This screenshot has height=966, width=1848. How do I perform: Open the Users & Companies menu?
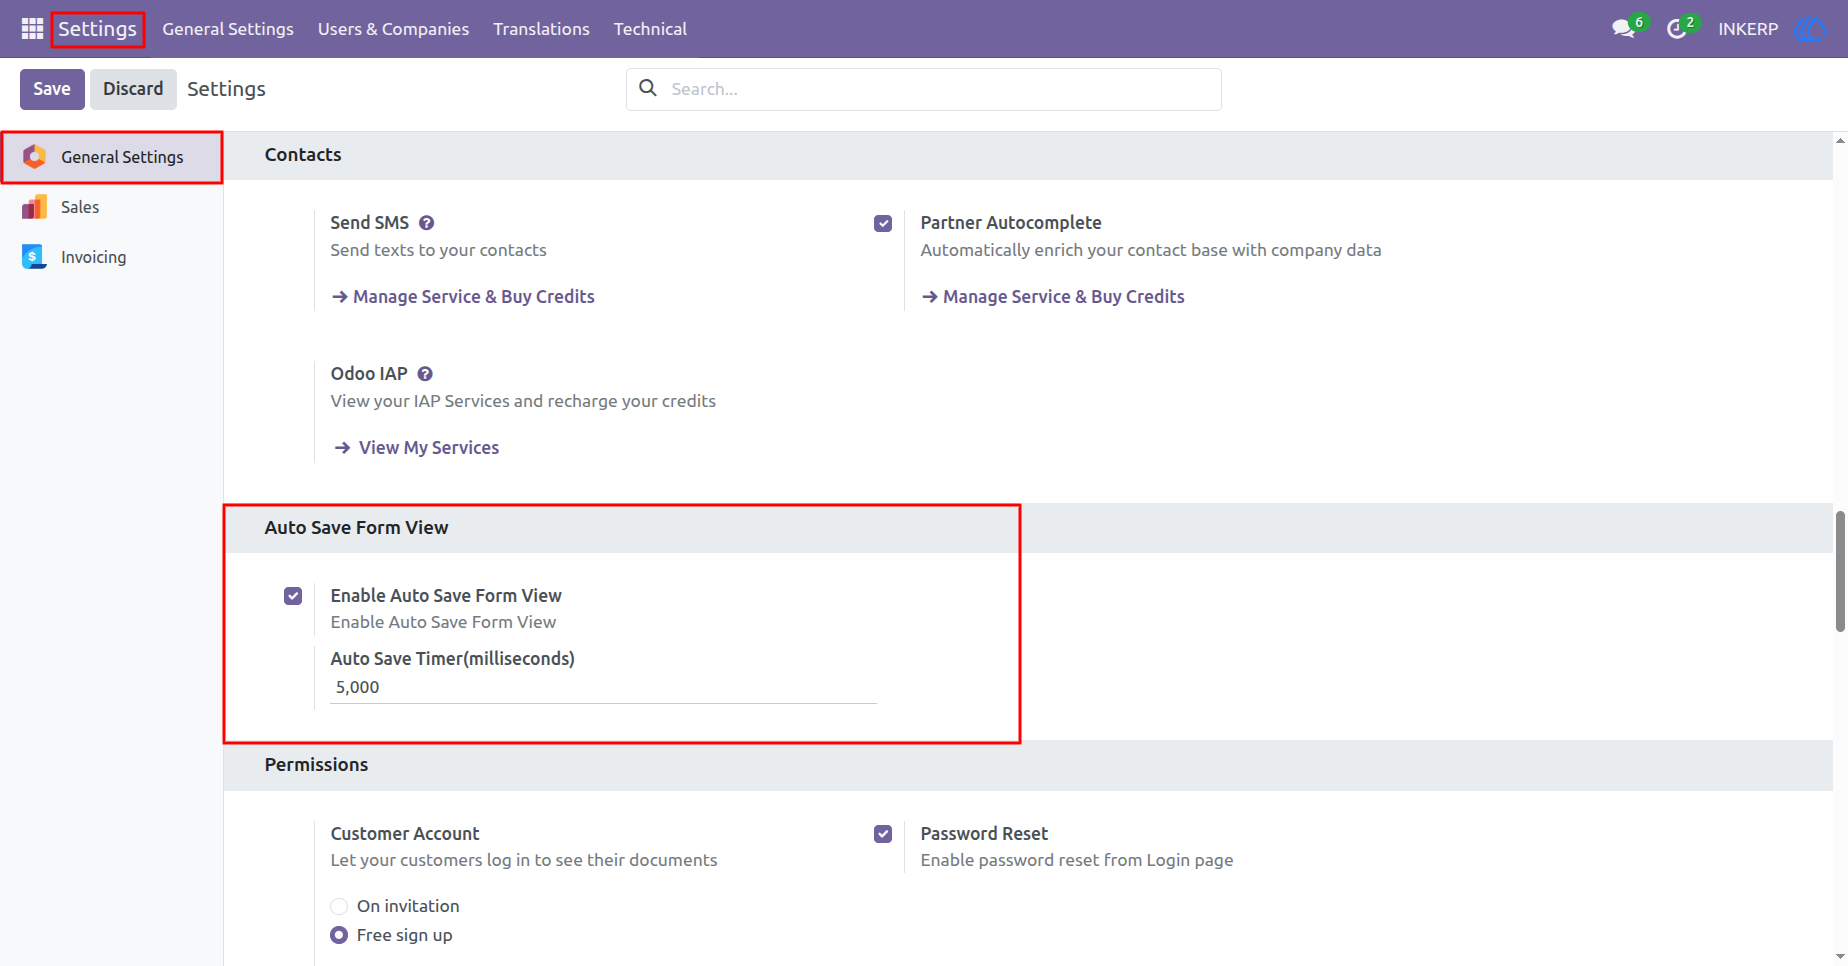(x=393, y=29)
